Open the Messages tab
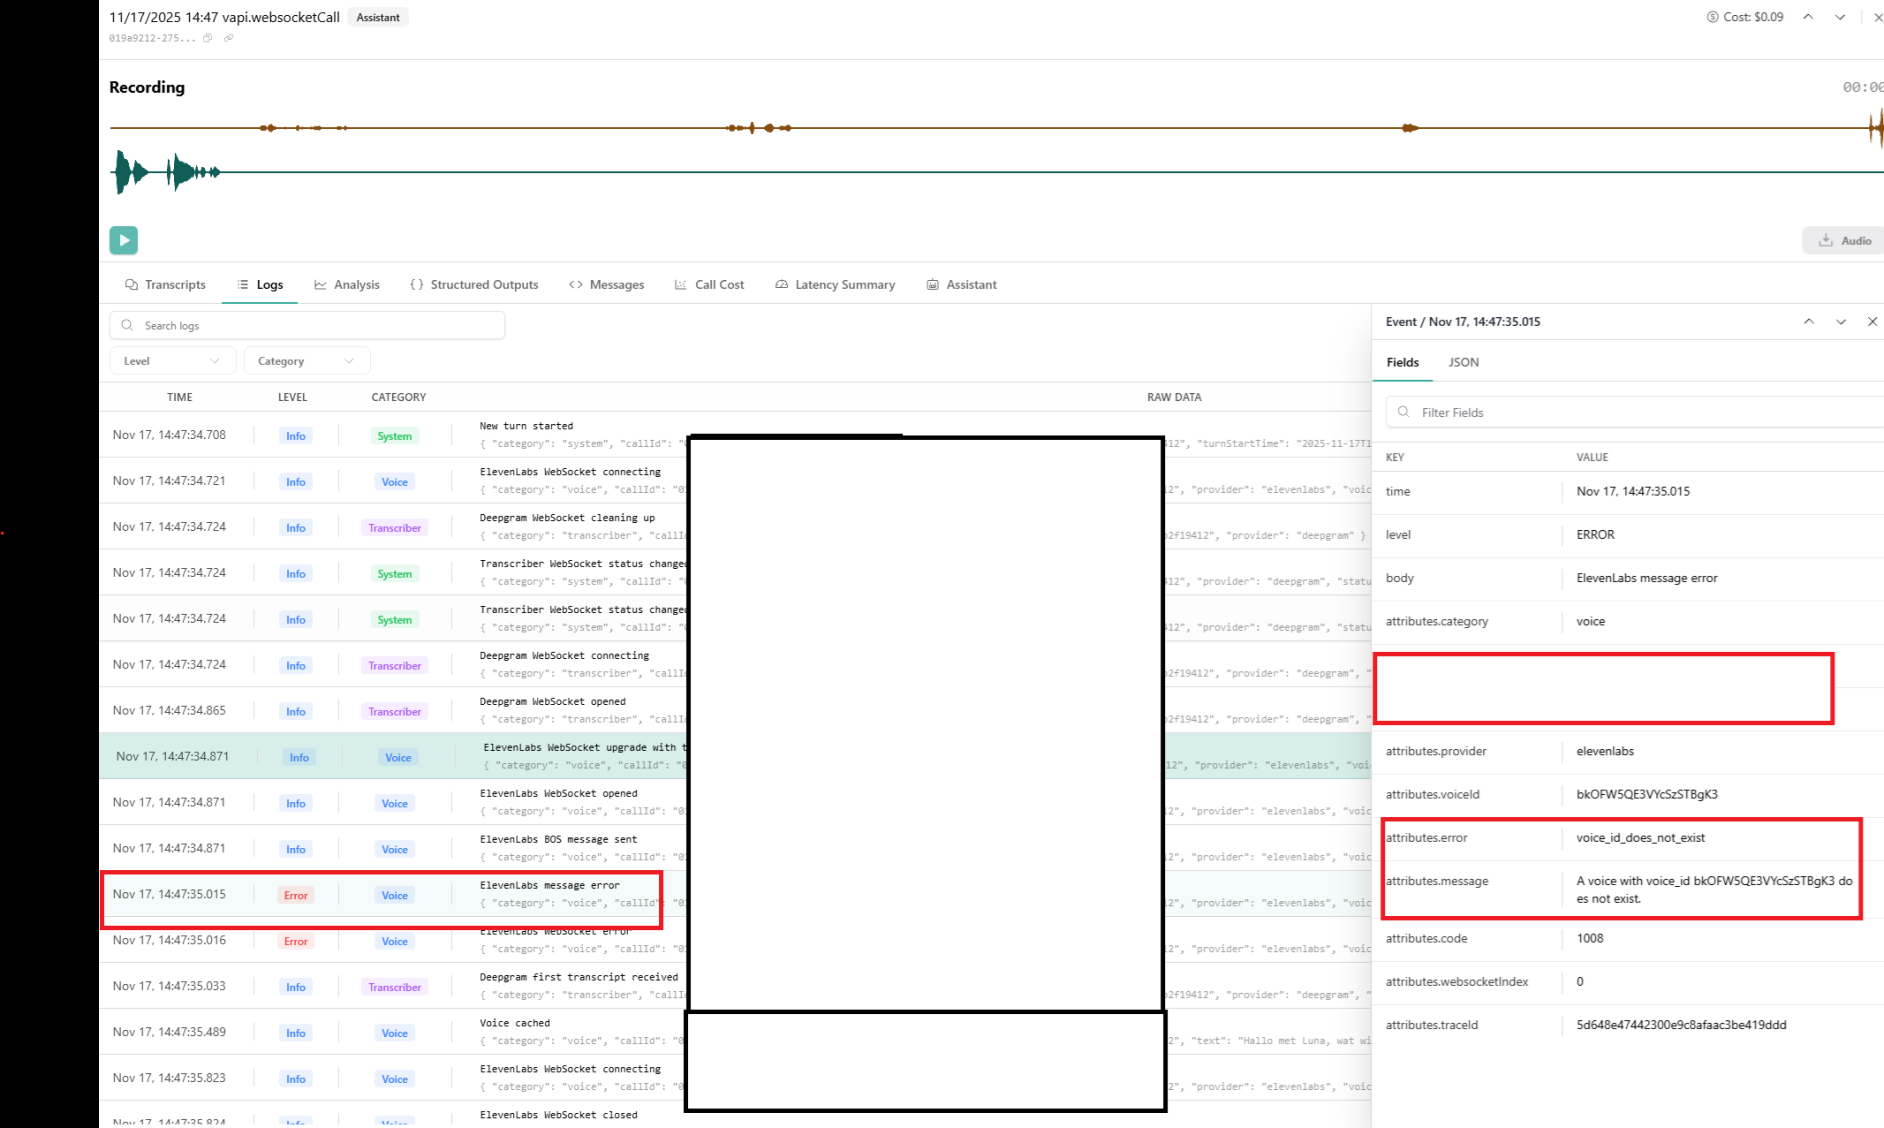This screenshot has height=1128, width=1884. click(x=607, y=285)
